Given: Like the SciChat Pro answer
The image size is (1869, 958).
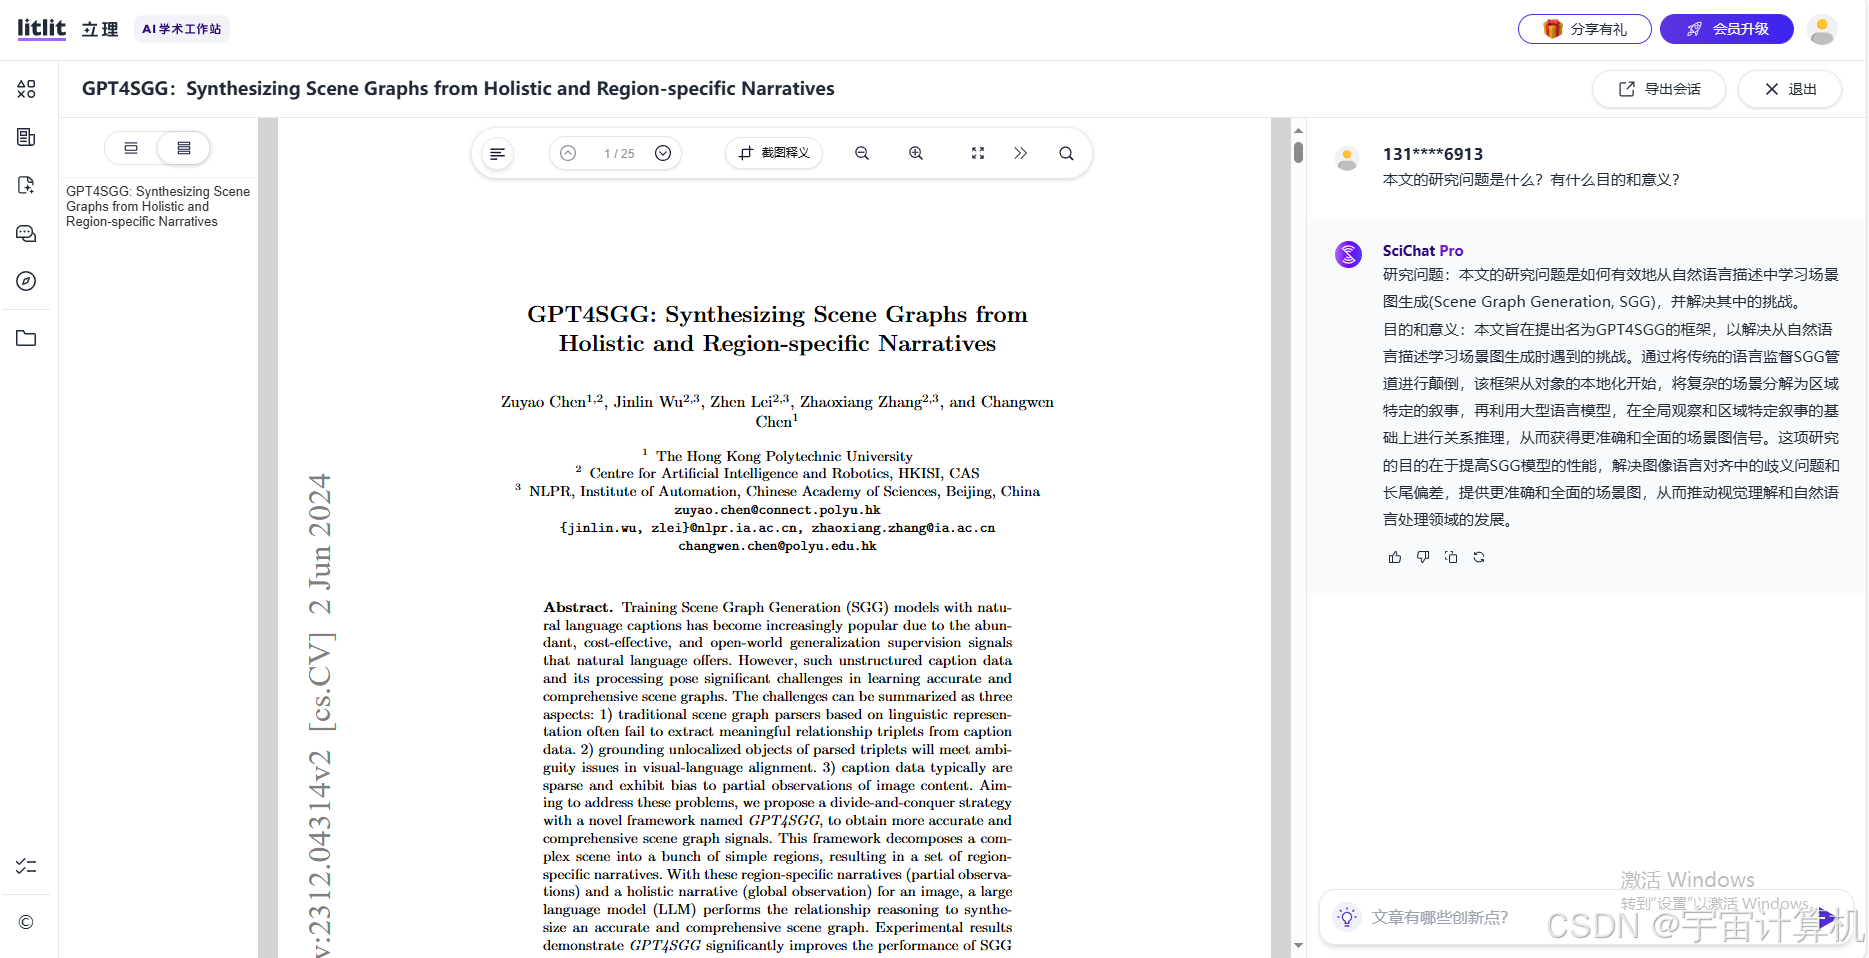Looking at the screenshot, I should tap(1395, 557).
